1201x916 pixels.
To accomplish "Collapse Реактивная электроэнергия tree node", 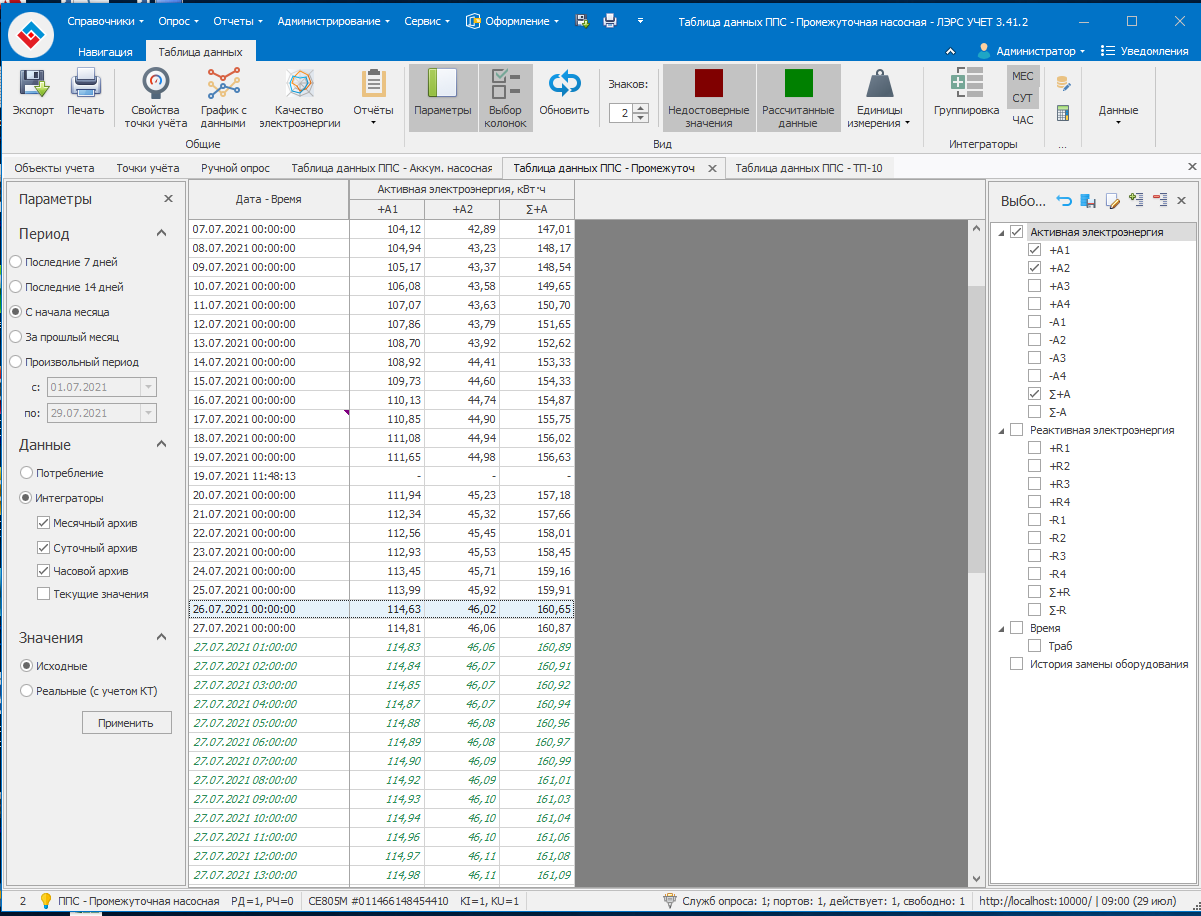I will 1001,430.
